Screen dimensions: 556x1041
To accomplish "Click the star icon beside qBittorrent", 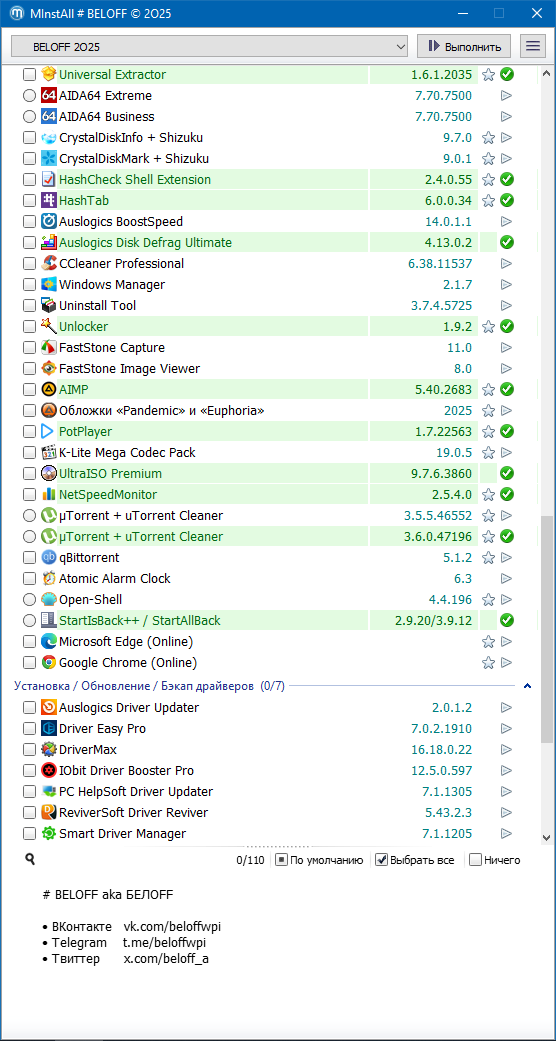I will (x=488, y=558).
